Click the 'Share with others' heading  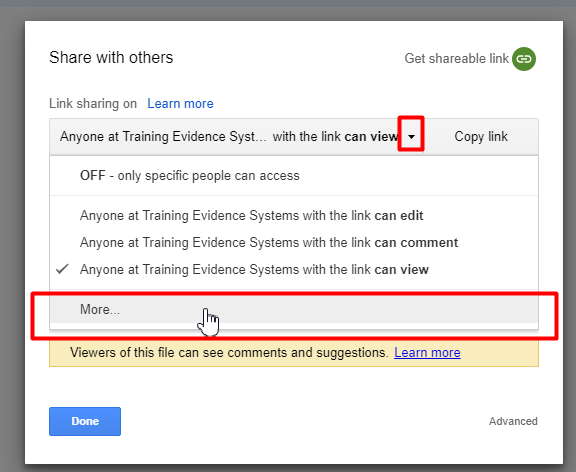pyautogui.click(x=111, y=58)
